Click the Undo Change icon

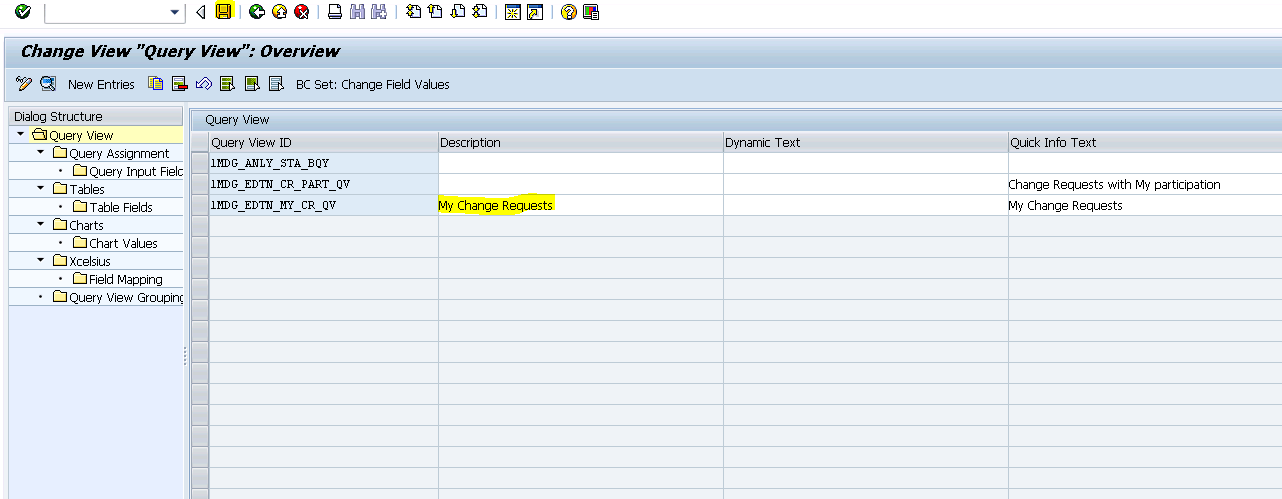coord(204,84)
